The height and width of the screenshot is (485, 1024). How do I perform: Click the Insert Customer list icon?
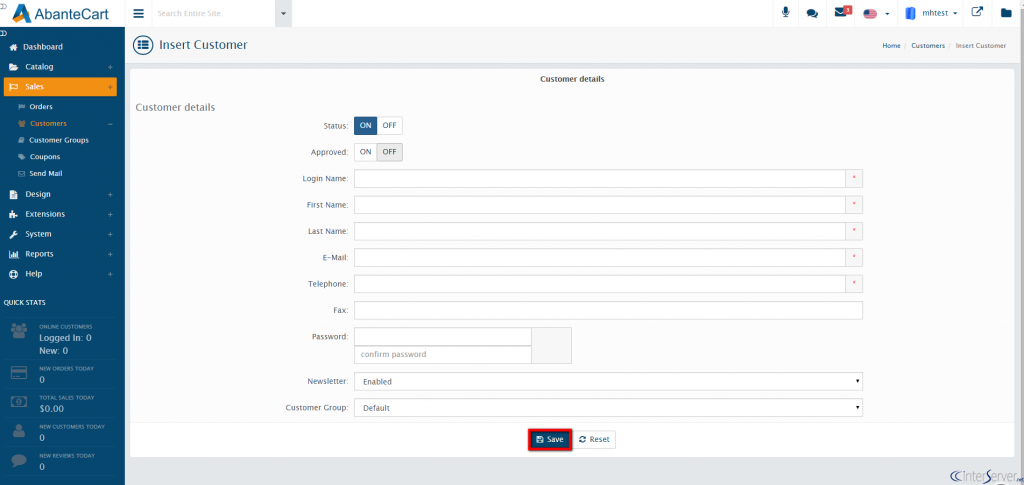[142, 45]
